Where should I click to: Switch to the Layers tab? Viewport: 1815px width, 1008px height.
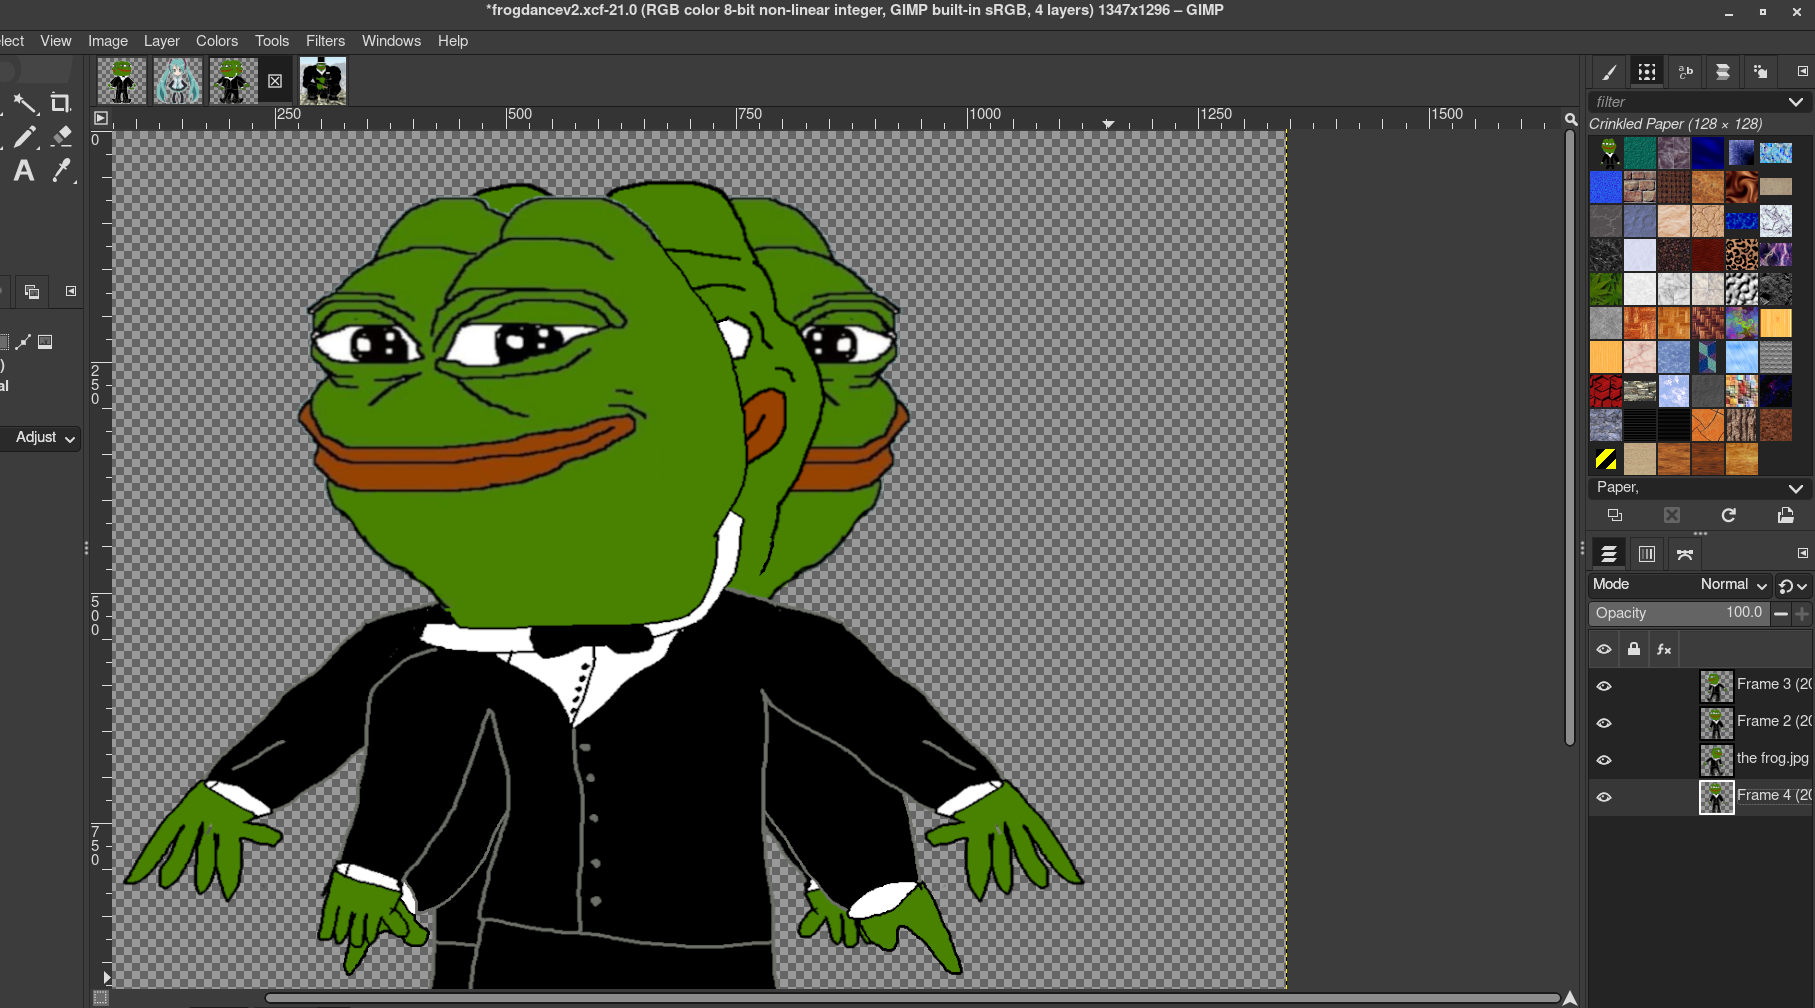point(1609,554)
